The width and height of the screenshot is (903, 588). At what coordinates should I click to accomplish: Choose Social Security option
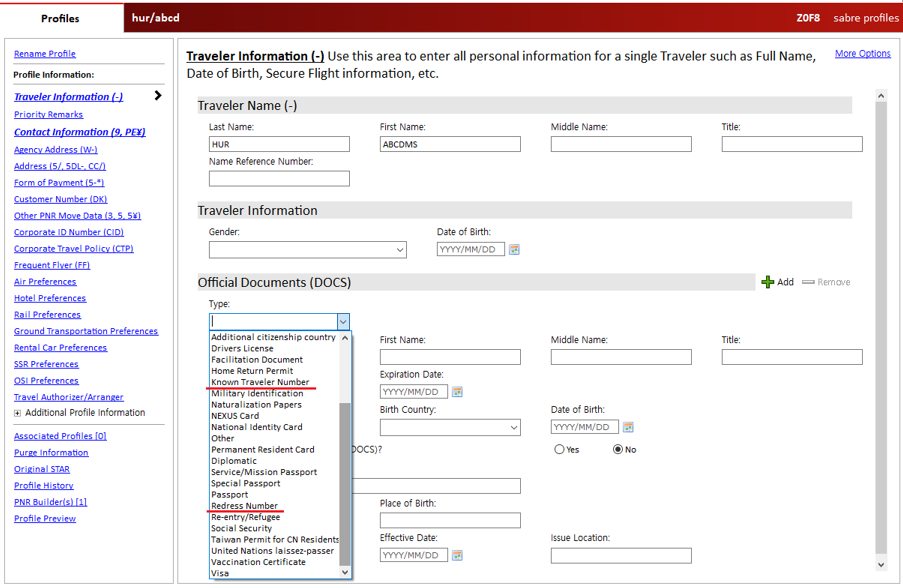click(x=241, y=528)
